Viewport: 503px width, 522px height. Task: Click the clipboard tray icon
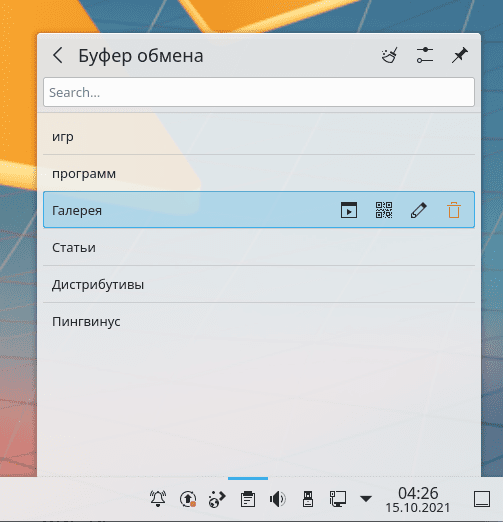(x=248, y=499)
